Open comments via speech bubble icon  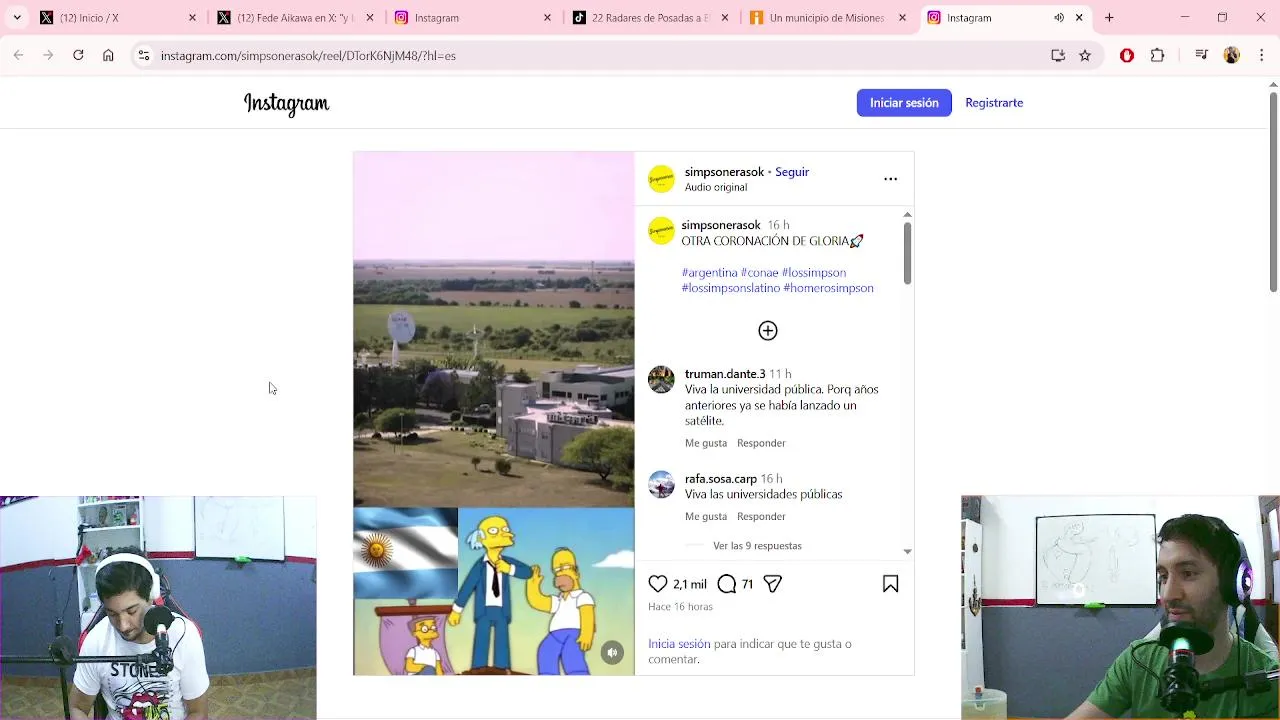[727, 584]
